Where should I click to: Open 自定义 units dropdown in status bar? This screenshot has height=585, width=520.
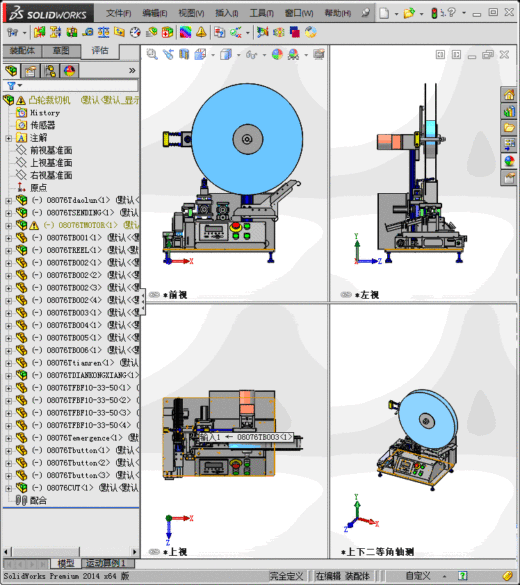pos(444,576)
